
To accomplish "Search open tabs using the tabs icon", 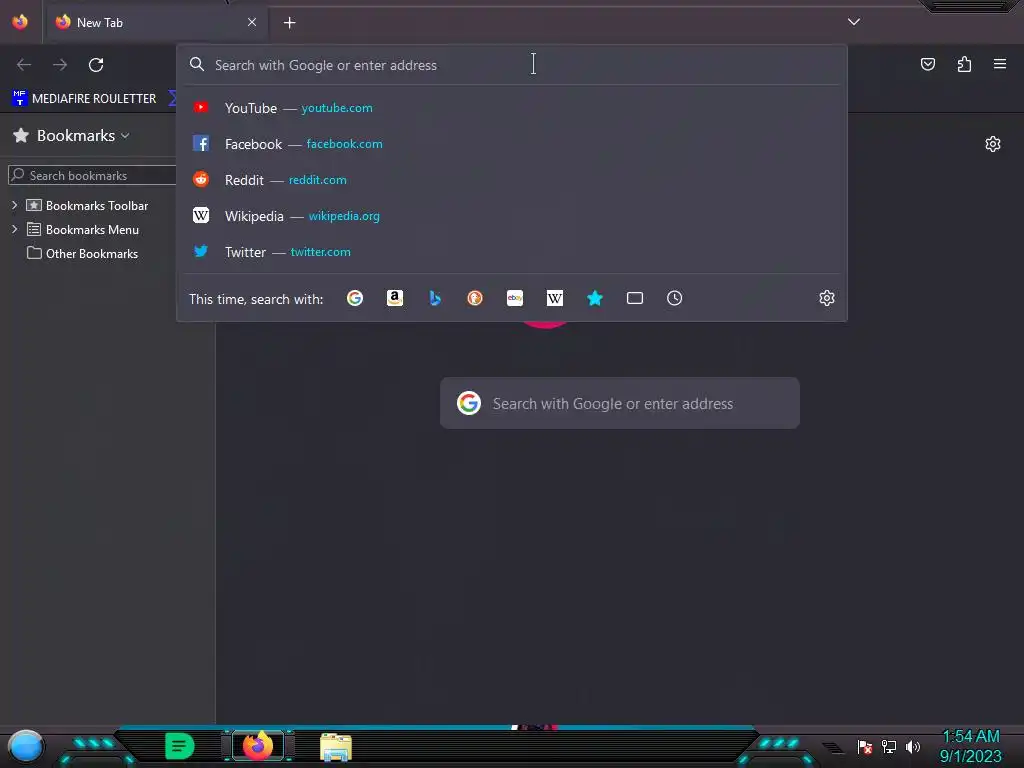I will (635, 298).
